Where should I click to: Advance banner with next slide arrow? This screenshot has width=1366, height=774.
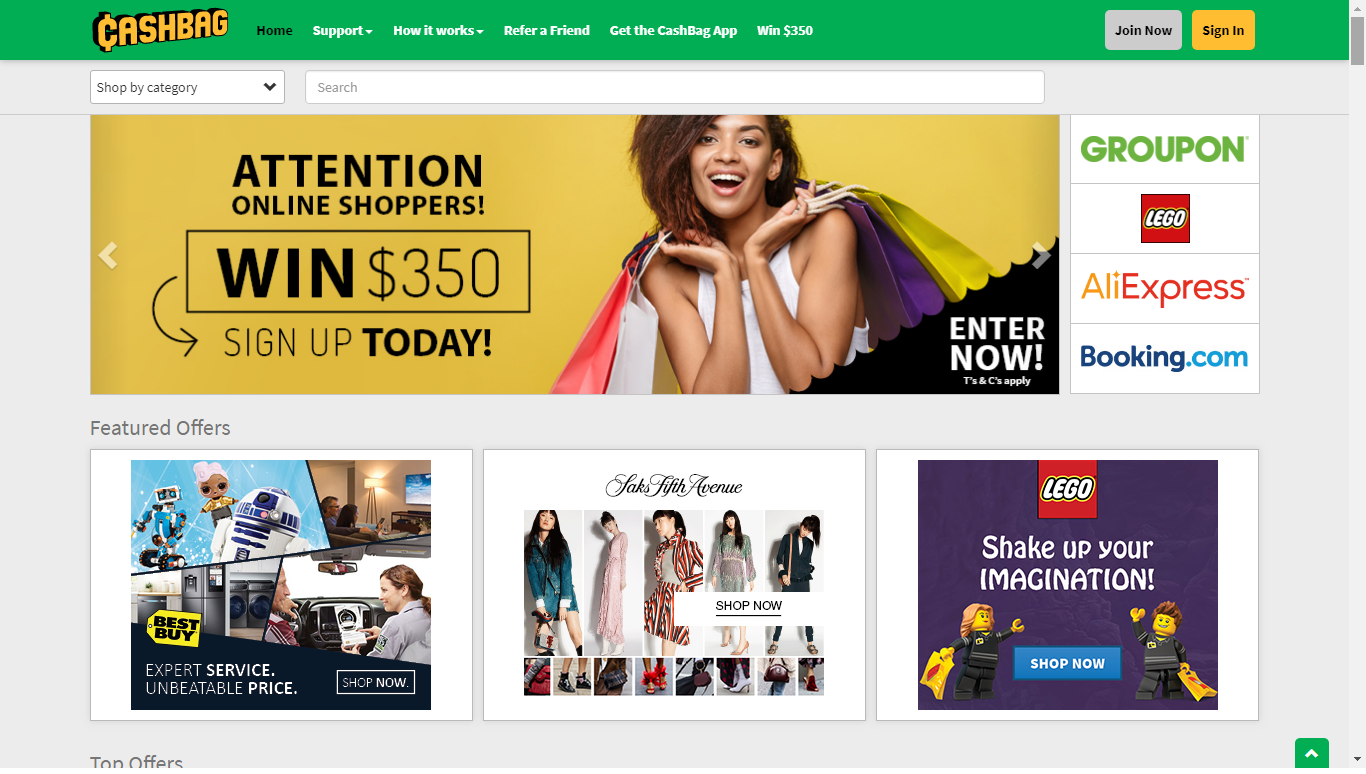click(1041, 256)
